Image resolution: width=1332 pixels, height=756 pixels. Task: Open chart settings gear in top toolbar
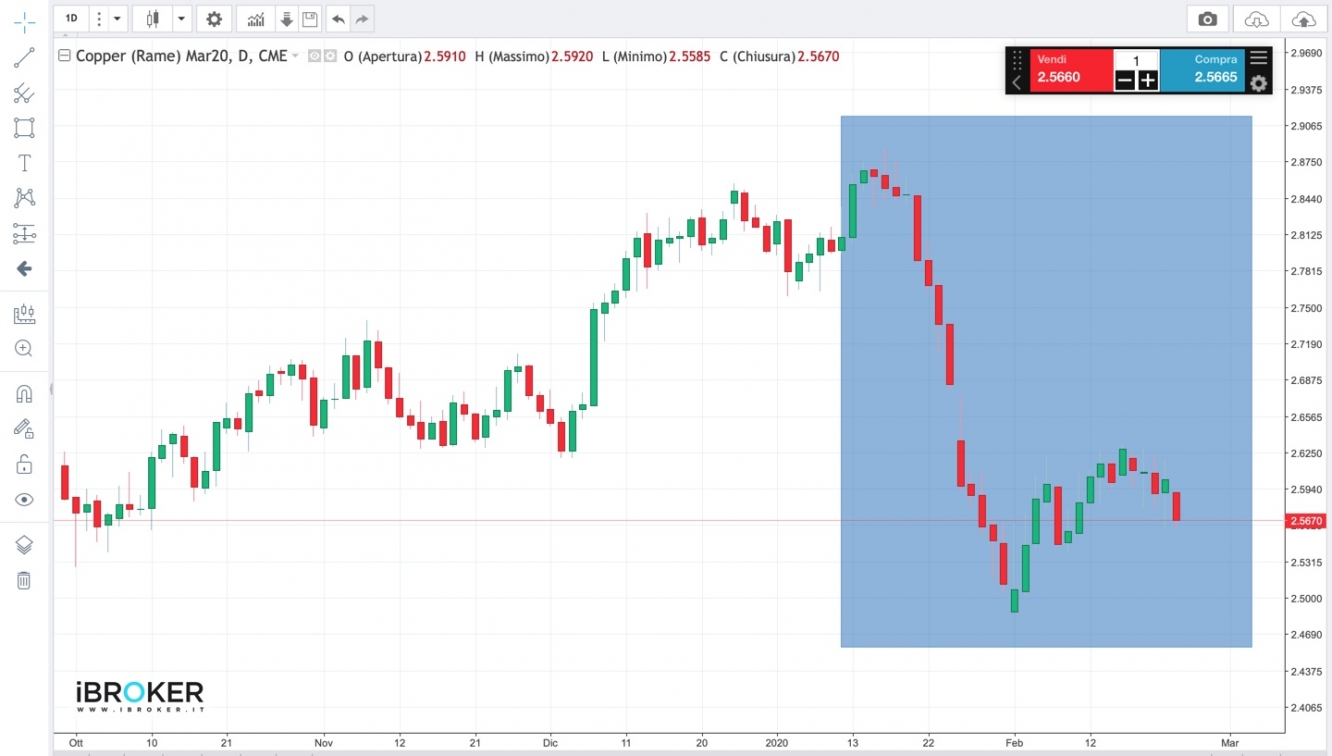214,19
